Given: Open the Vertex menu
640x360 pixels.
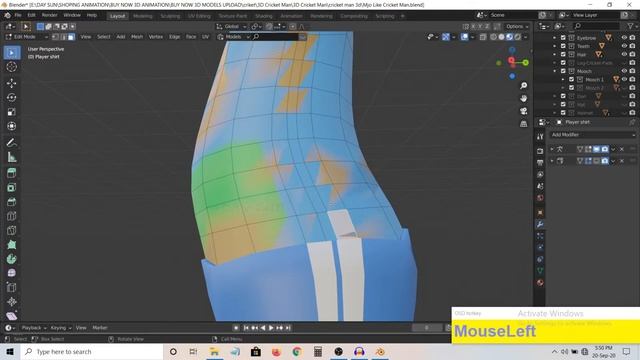Looking at the screenshot, I should [156, 37].
